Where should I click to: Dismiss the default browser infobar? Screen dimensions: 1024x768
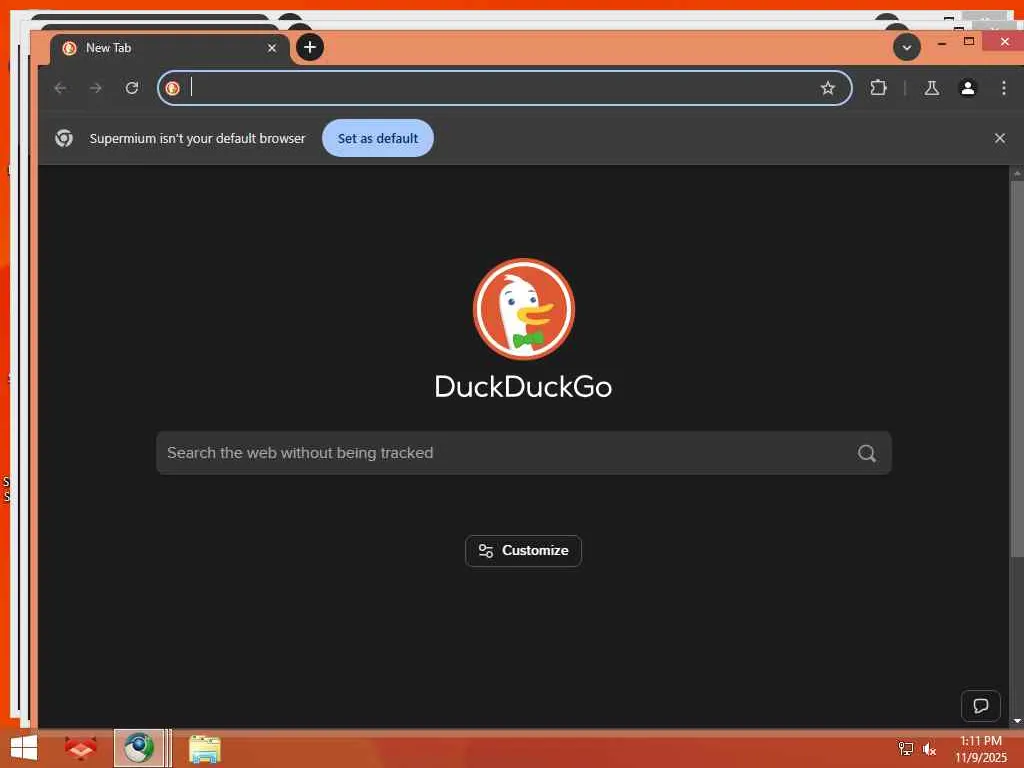(x=999, y=138)
